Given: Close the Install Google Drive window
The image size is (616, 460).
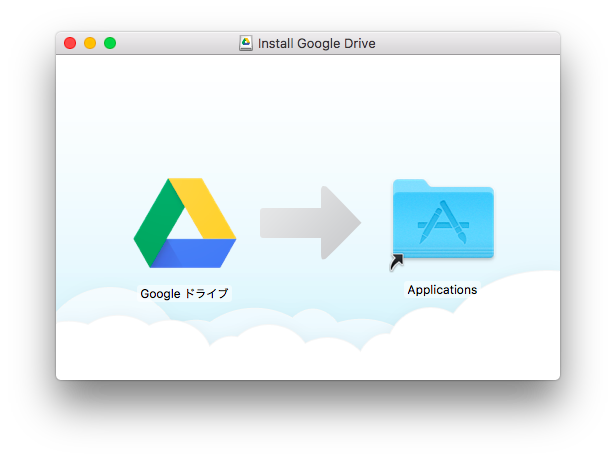Looking at the screenshot, I should (70, 43).
